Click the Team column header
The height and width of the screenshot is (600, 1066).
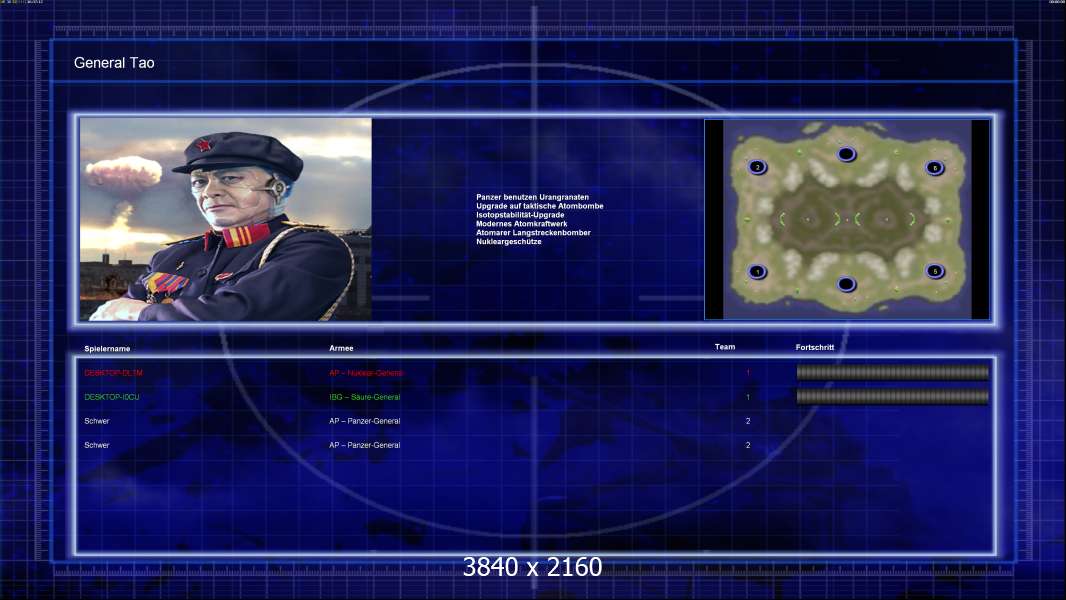(725, 347)
